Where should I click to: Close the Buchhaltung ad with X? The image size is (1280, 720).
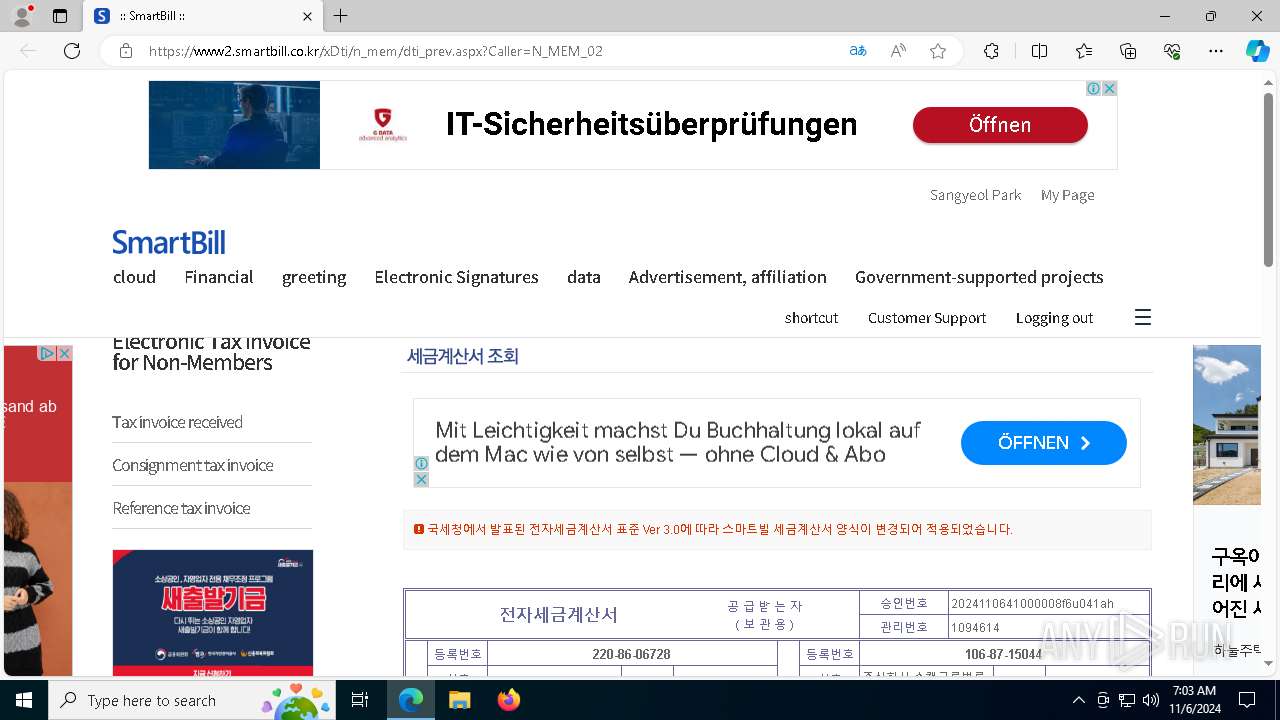[421, 480]
